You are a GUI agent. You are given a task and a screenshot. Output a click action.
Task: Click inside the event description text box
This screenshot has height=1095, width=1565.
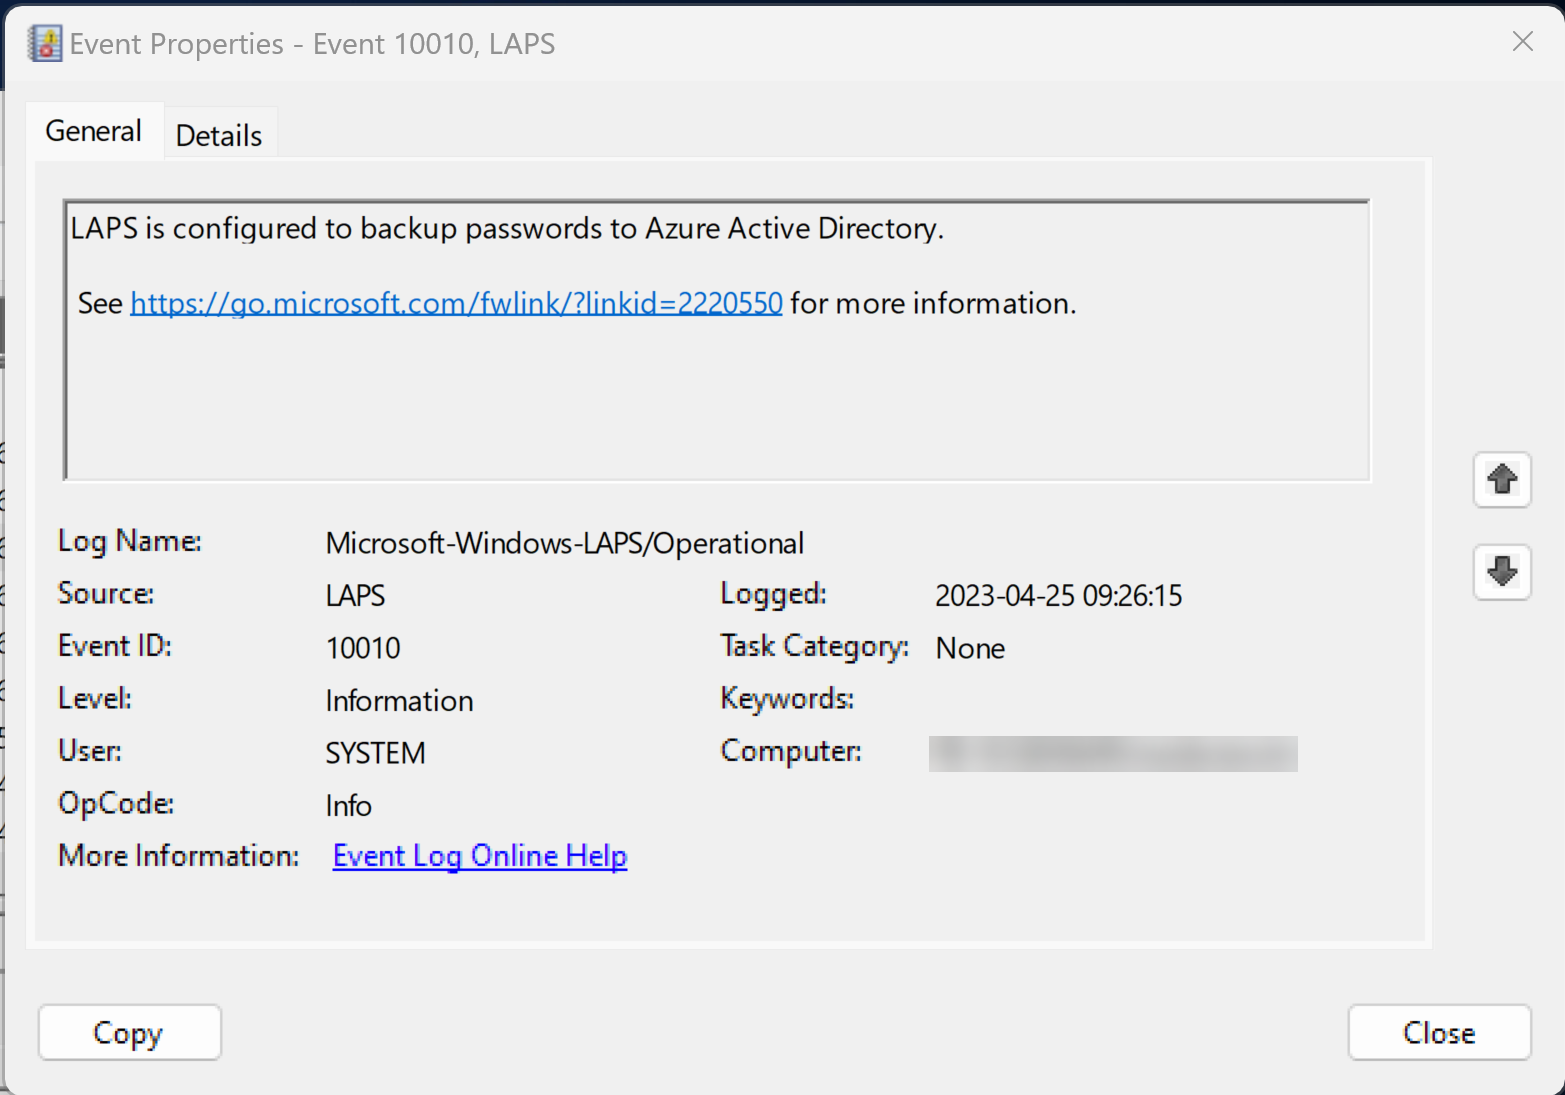716,400
